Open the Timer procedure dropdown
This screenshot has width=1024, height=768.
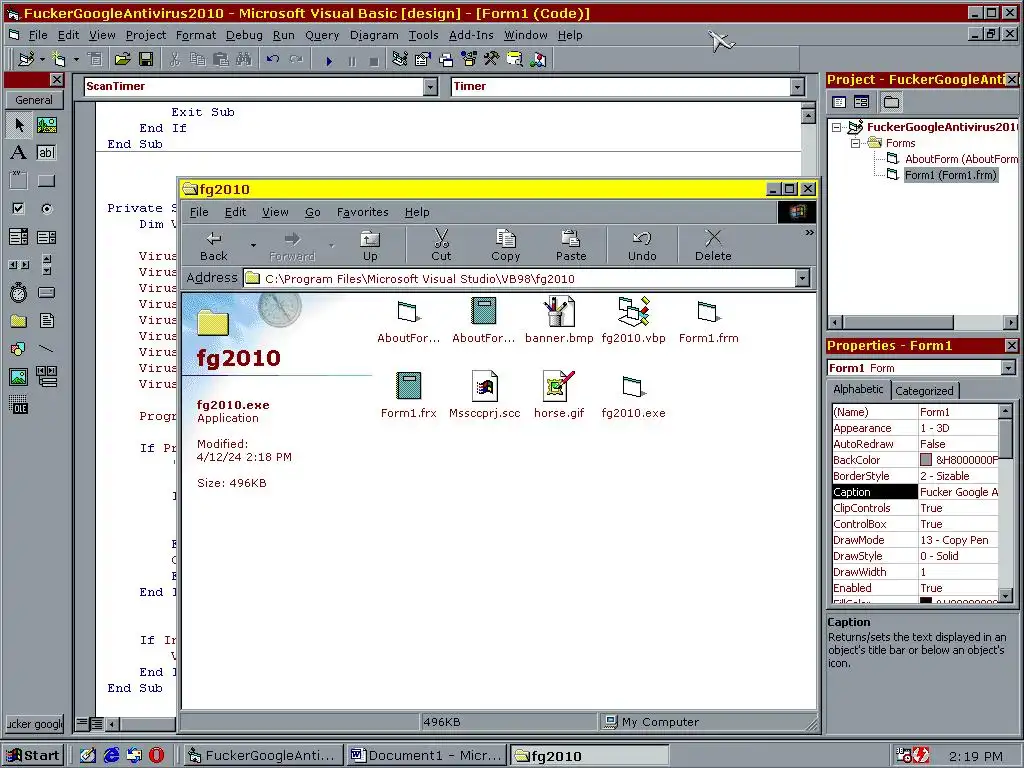797,86
